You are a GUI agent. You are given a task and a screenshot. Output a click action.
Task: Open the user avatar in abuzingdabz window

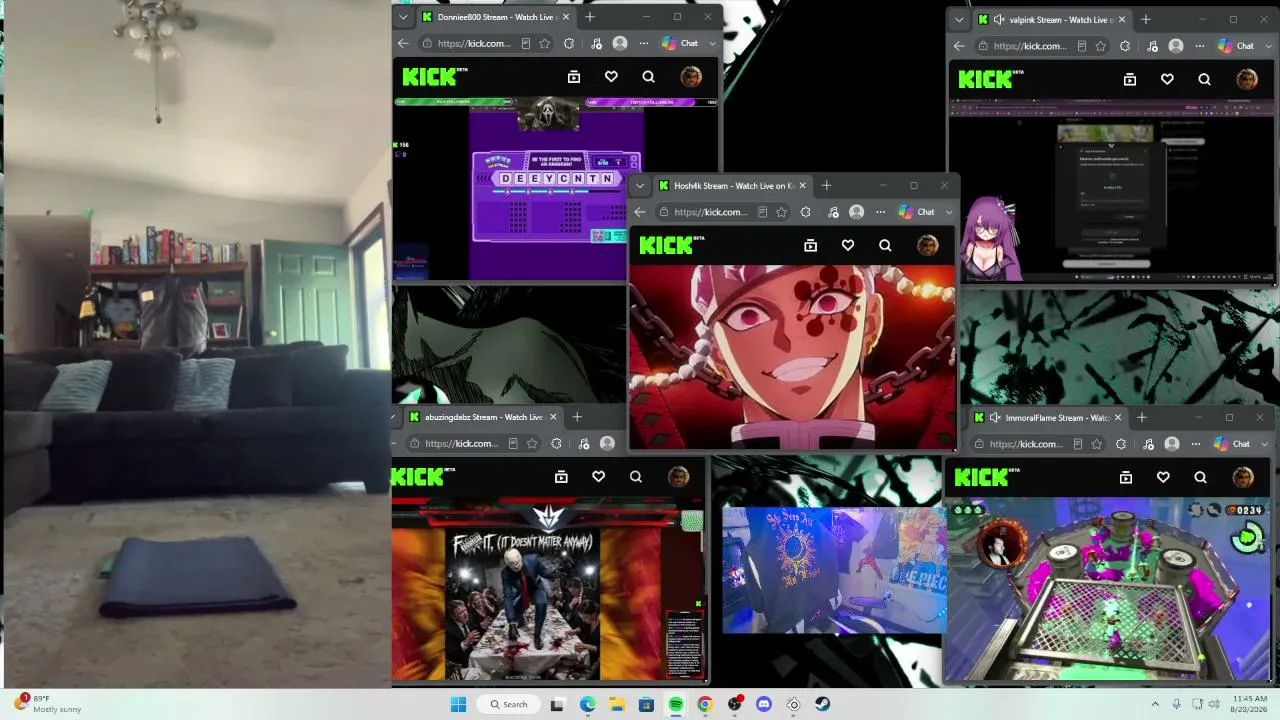(678, 477)
